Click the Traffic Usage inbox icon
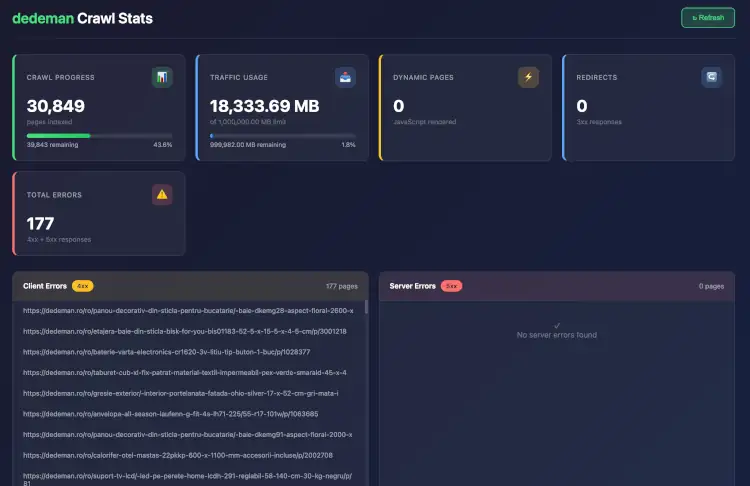This screenshot has width=750, height=486. click(x=345, y=77)
